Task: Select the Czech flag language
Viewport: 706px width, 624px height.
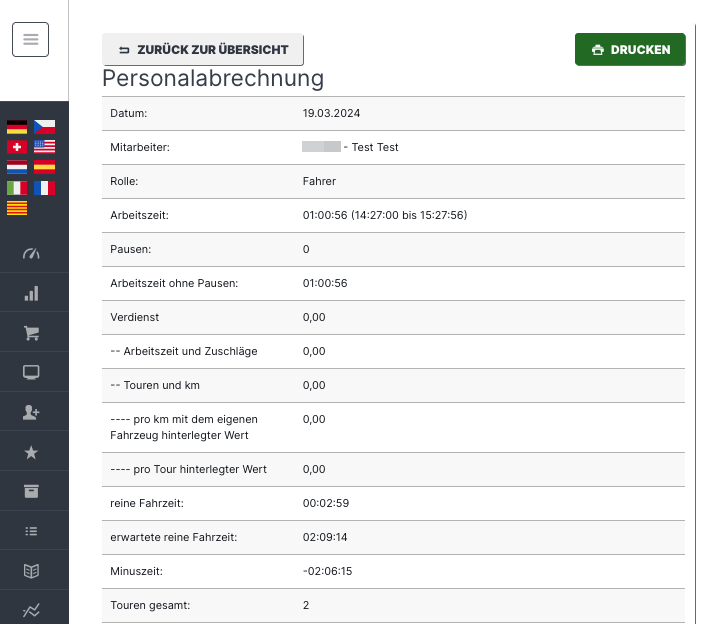Action: (45, 127)
